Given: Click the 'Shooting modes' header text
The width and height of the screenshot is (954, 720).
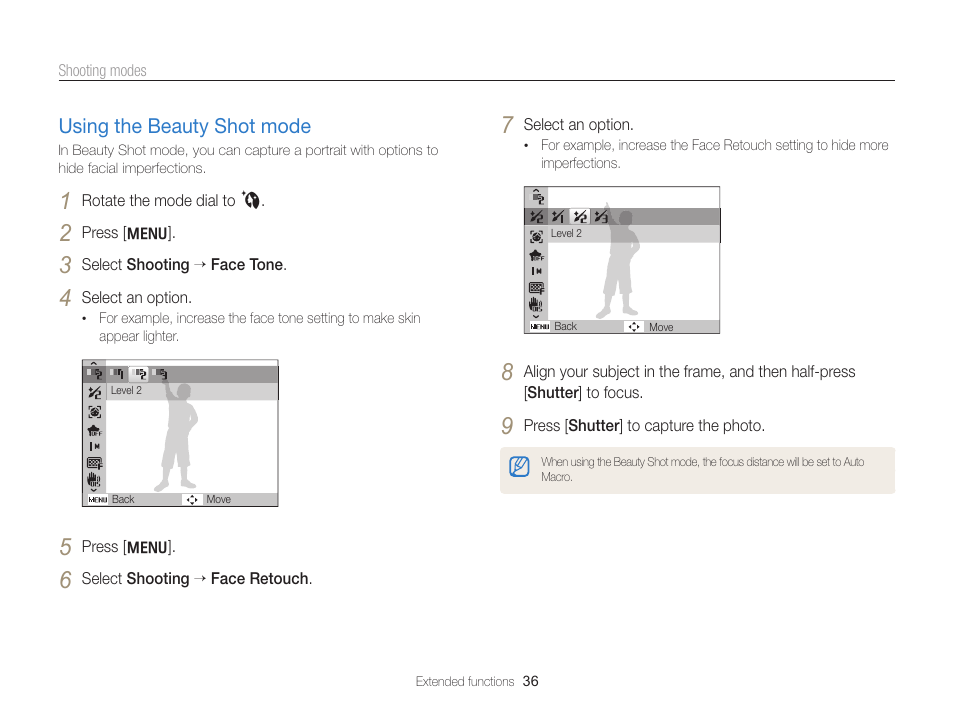Looking at the screenshot, I should point(102,71).
